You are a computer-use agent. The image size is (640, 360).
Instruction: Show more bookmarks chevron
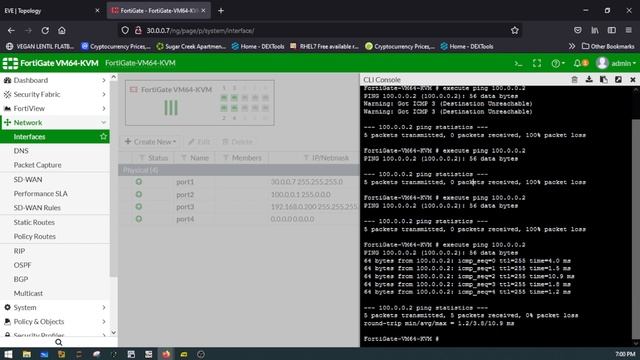point(572,47)
